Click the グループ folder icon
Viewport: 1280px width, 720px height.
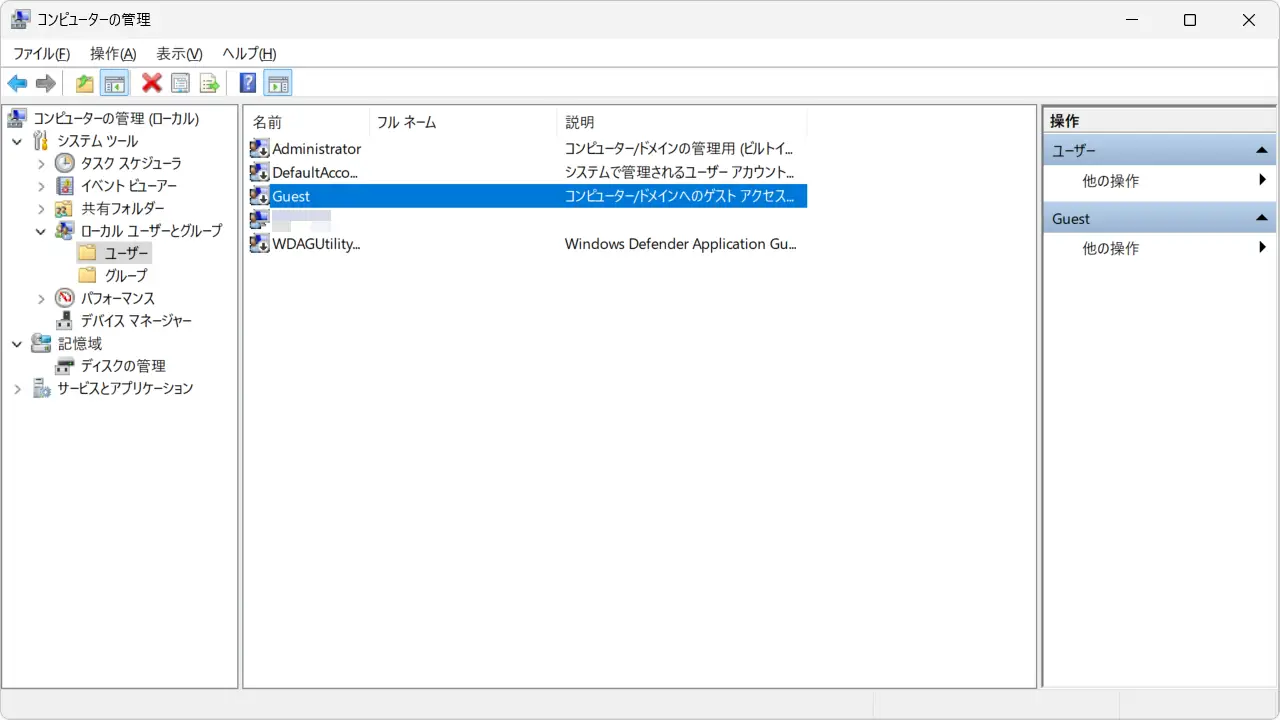[88, 275]
